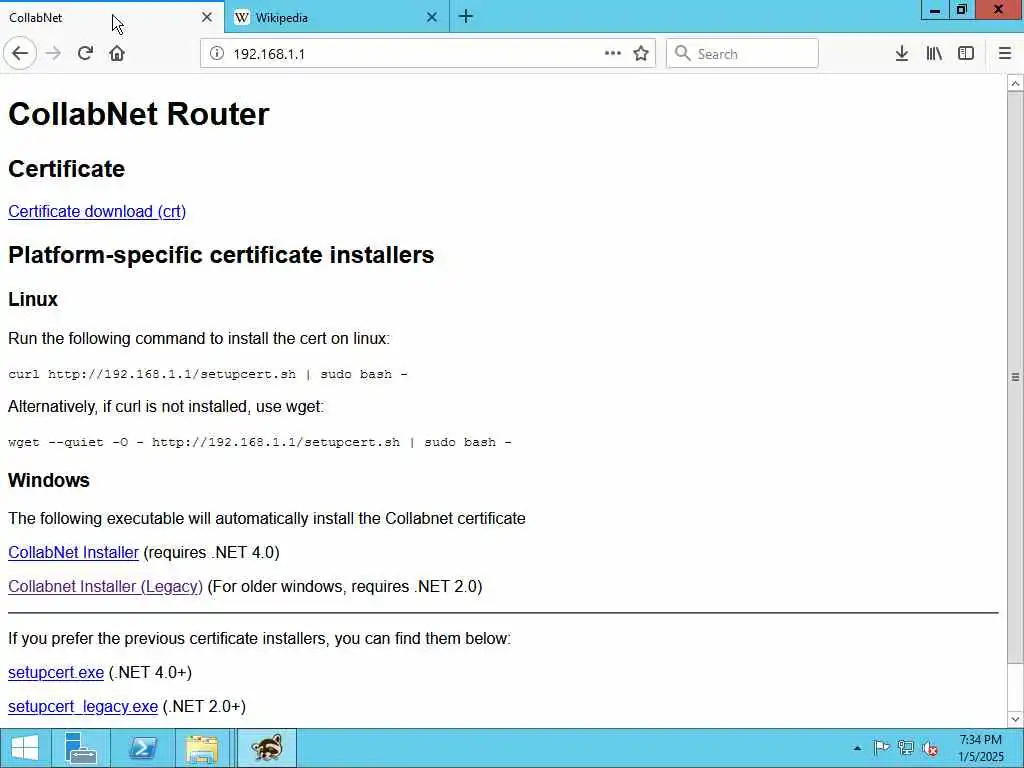Download setupcert_legacy.exe
The height and width of the screenshot is (768, 1024).
pyautogui.click(x=83, y=707)
